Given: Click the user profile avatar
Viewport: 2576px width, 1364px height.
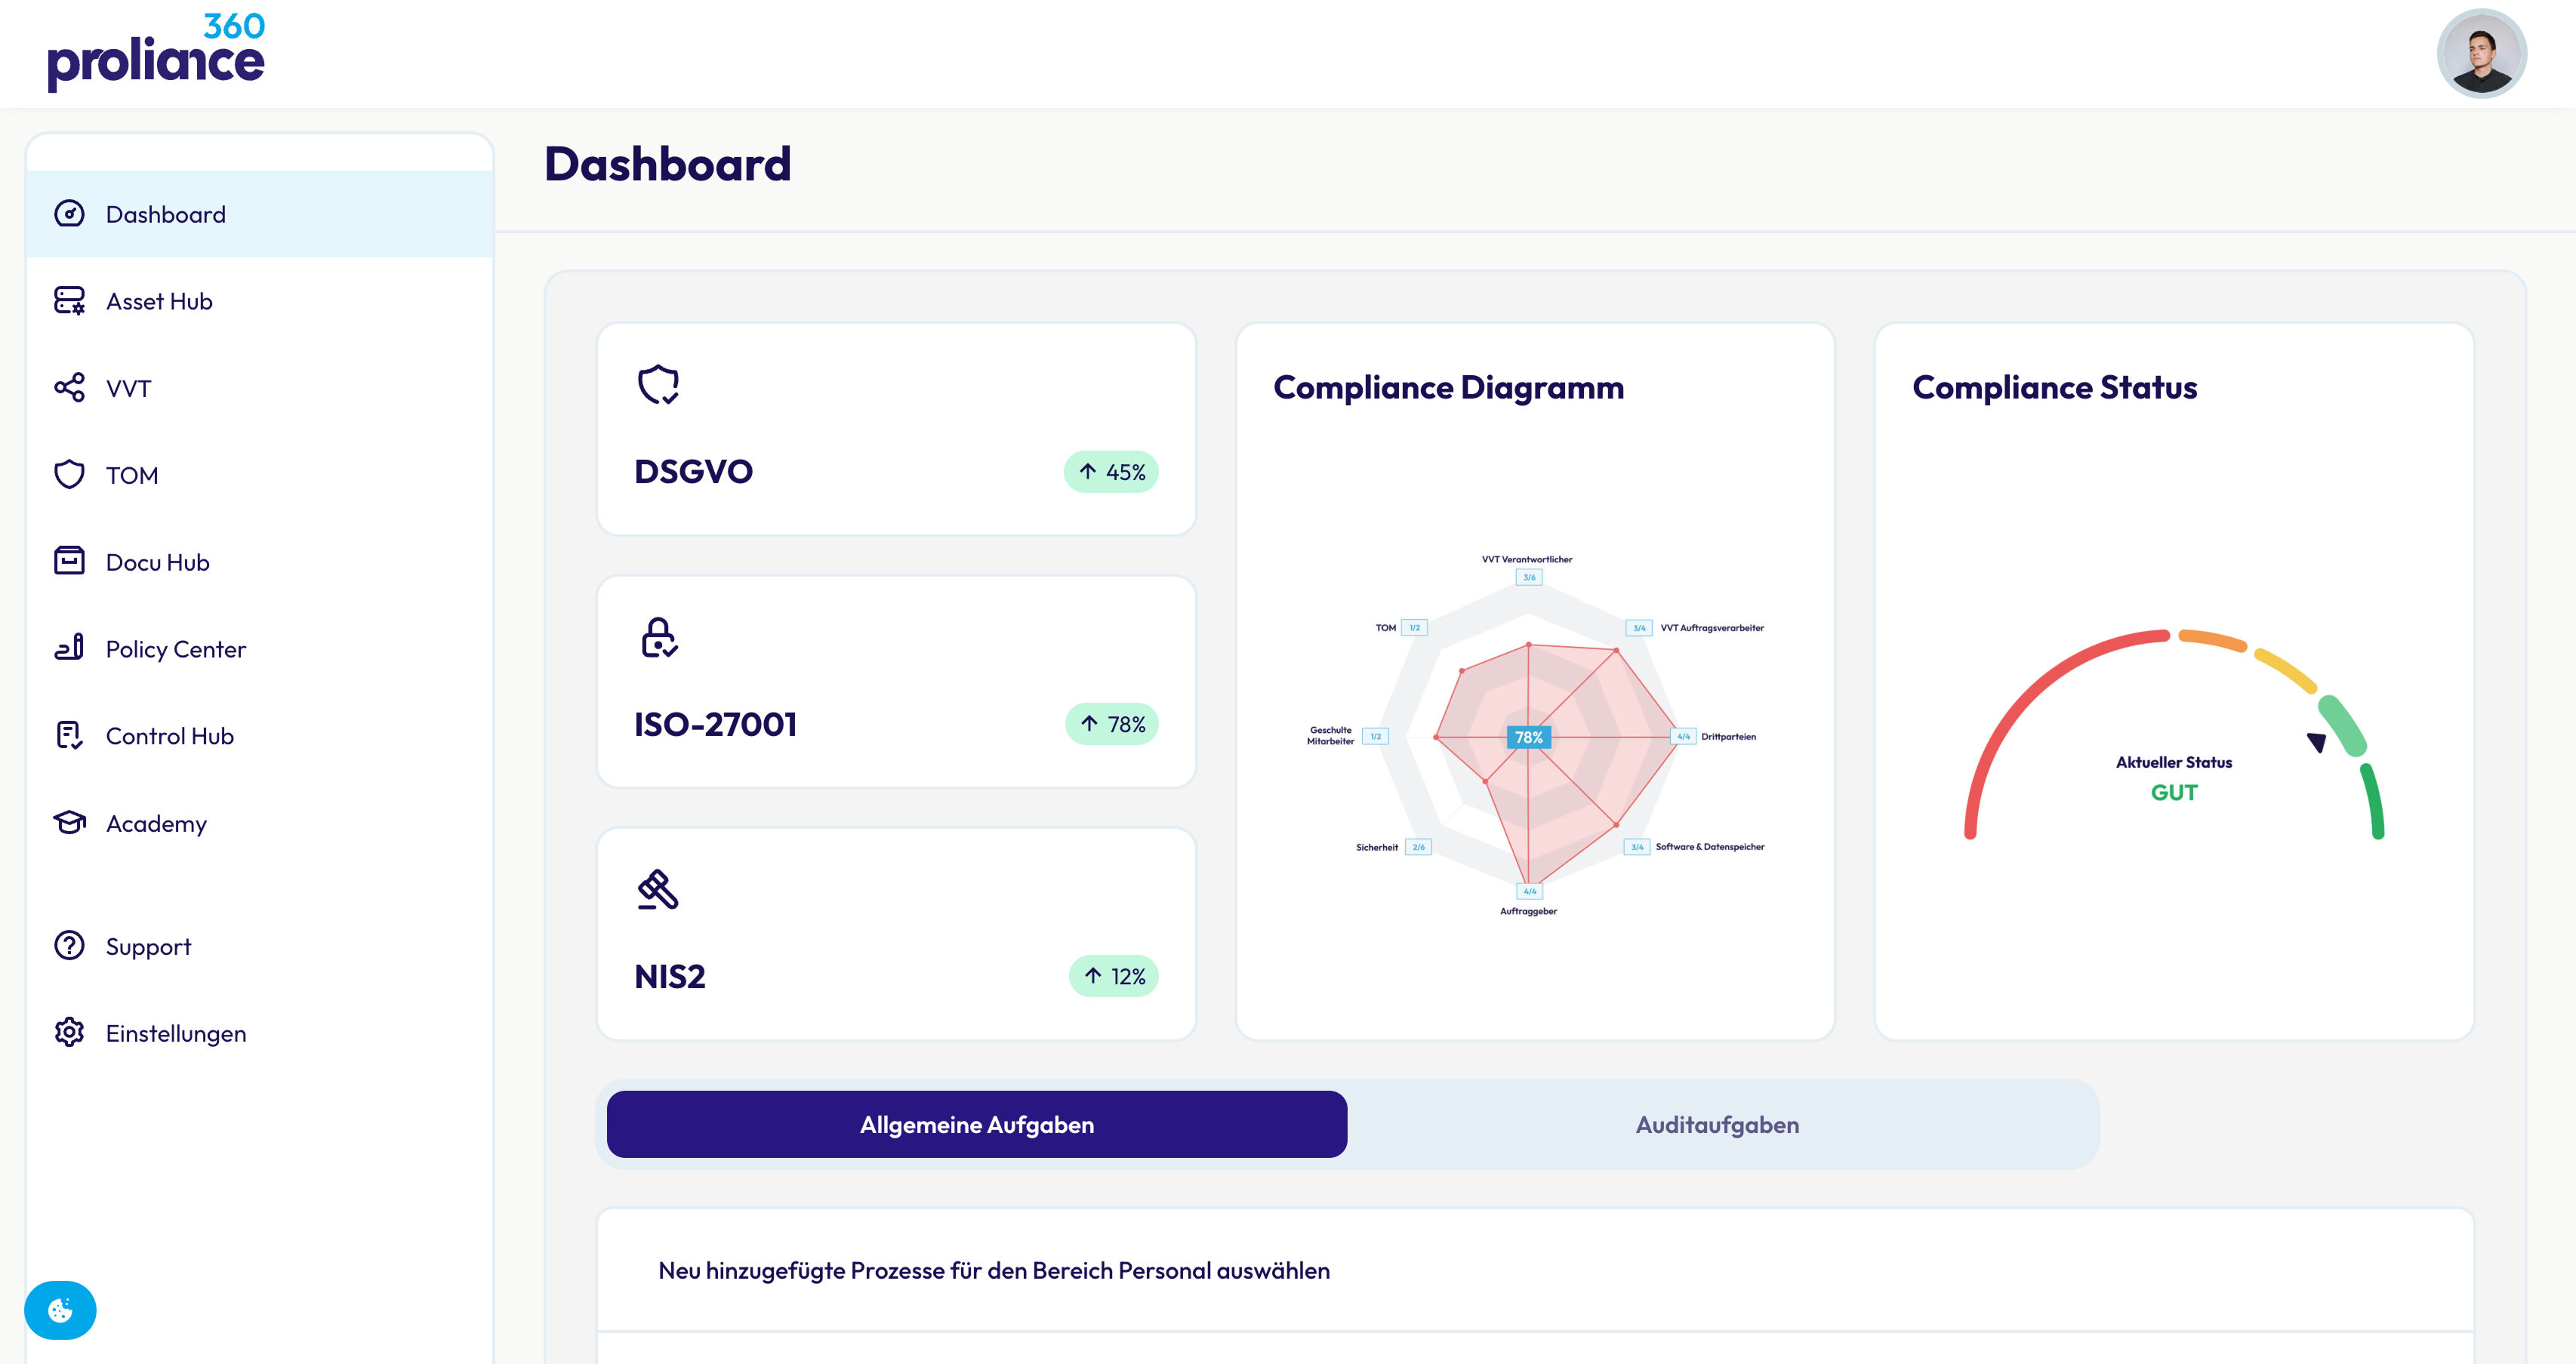Looking at the screenshot, I should [x=2481, y=53].
